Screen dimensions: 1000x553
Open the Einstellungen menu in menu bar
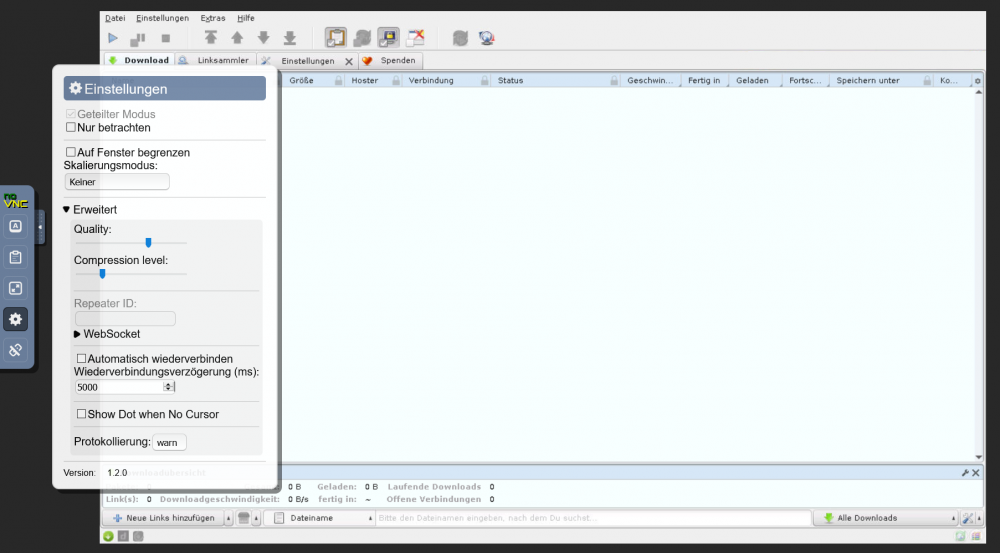coord(163,18)
